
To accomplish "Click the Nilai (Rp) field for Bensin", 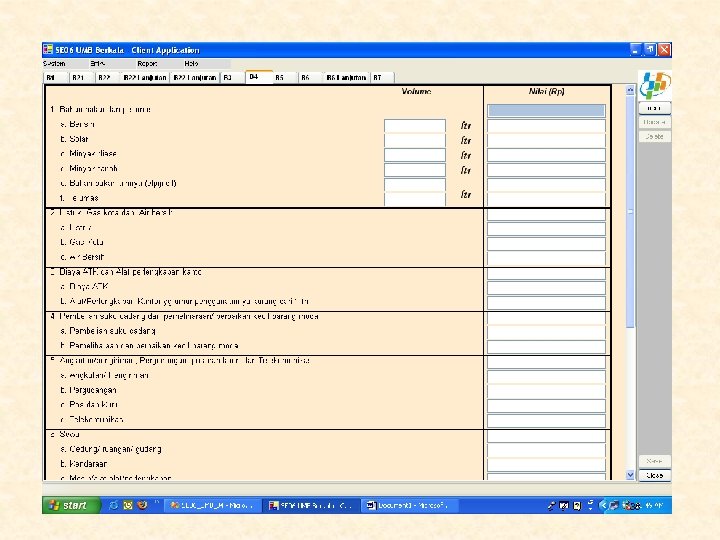I will [x=546, y=125].
